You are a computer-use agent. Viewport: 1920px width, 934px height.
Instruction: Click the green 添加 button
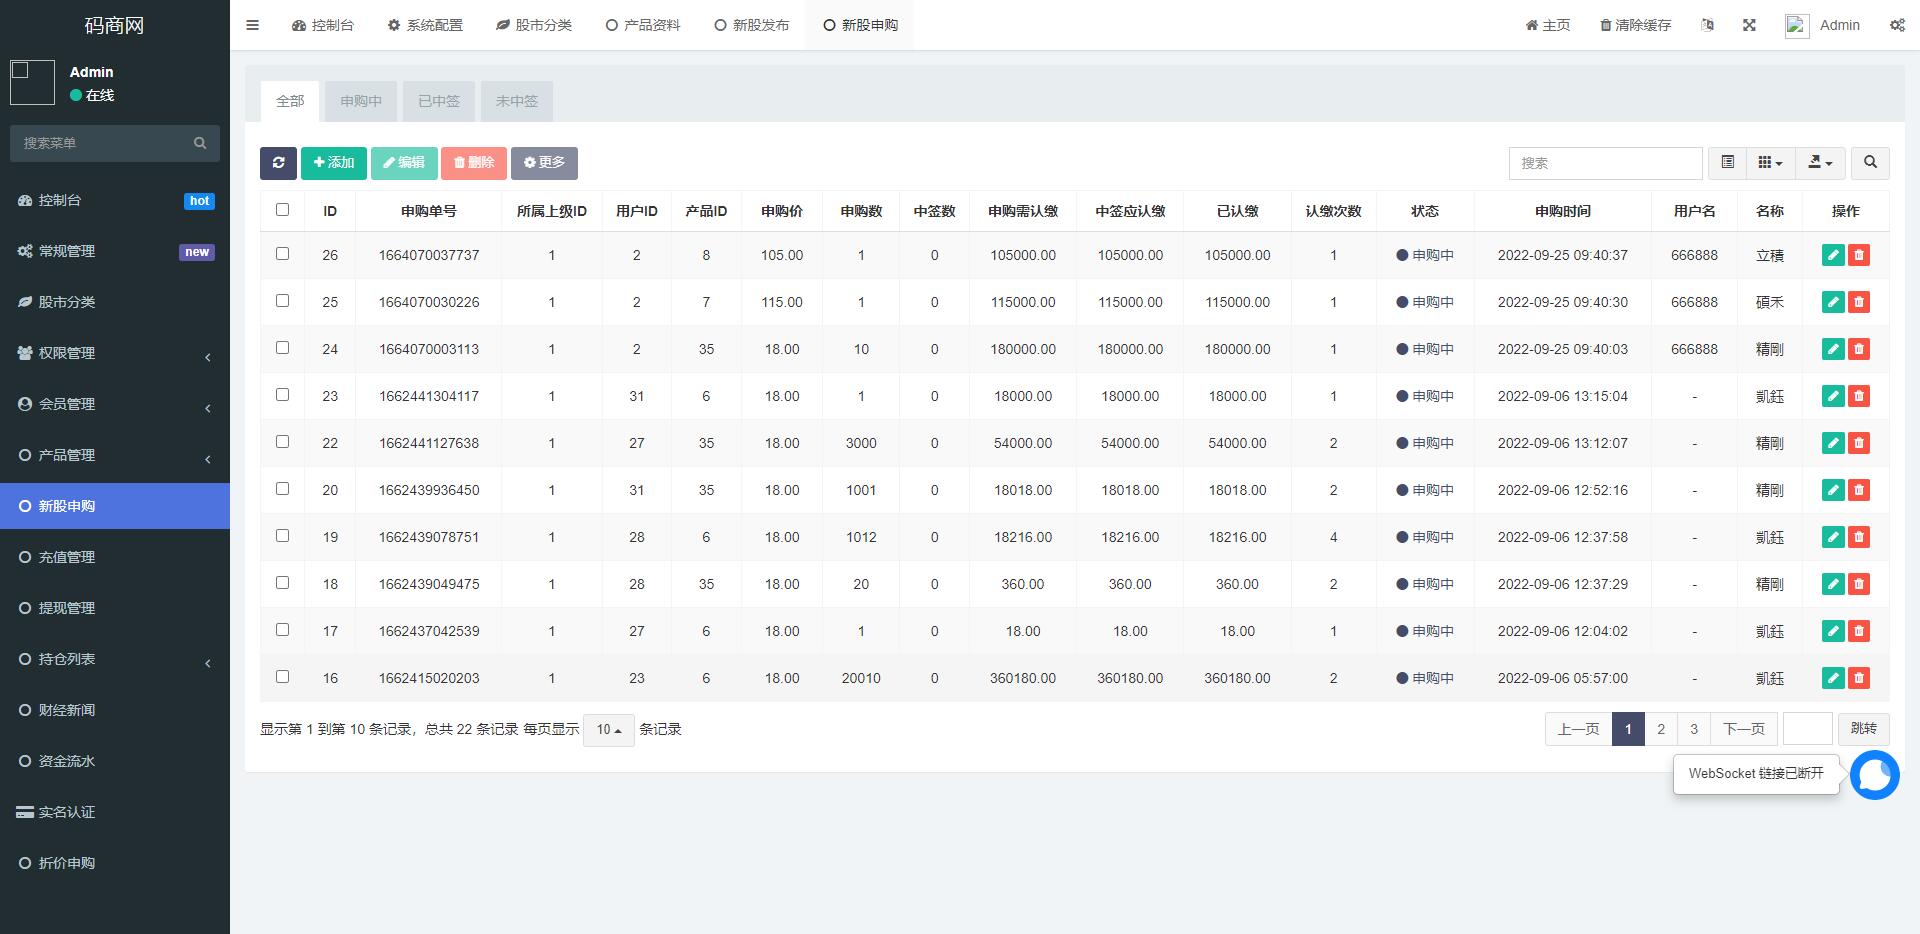[x=334, y=163]
